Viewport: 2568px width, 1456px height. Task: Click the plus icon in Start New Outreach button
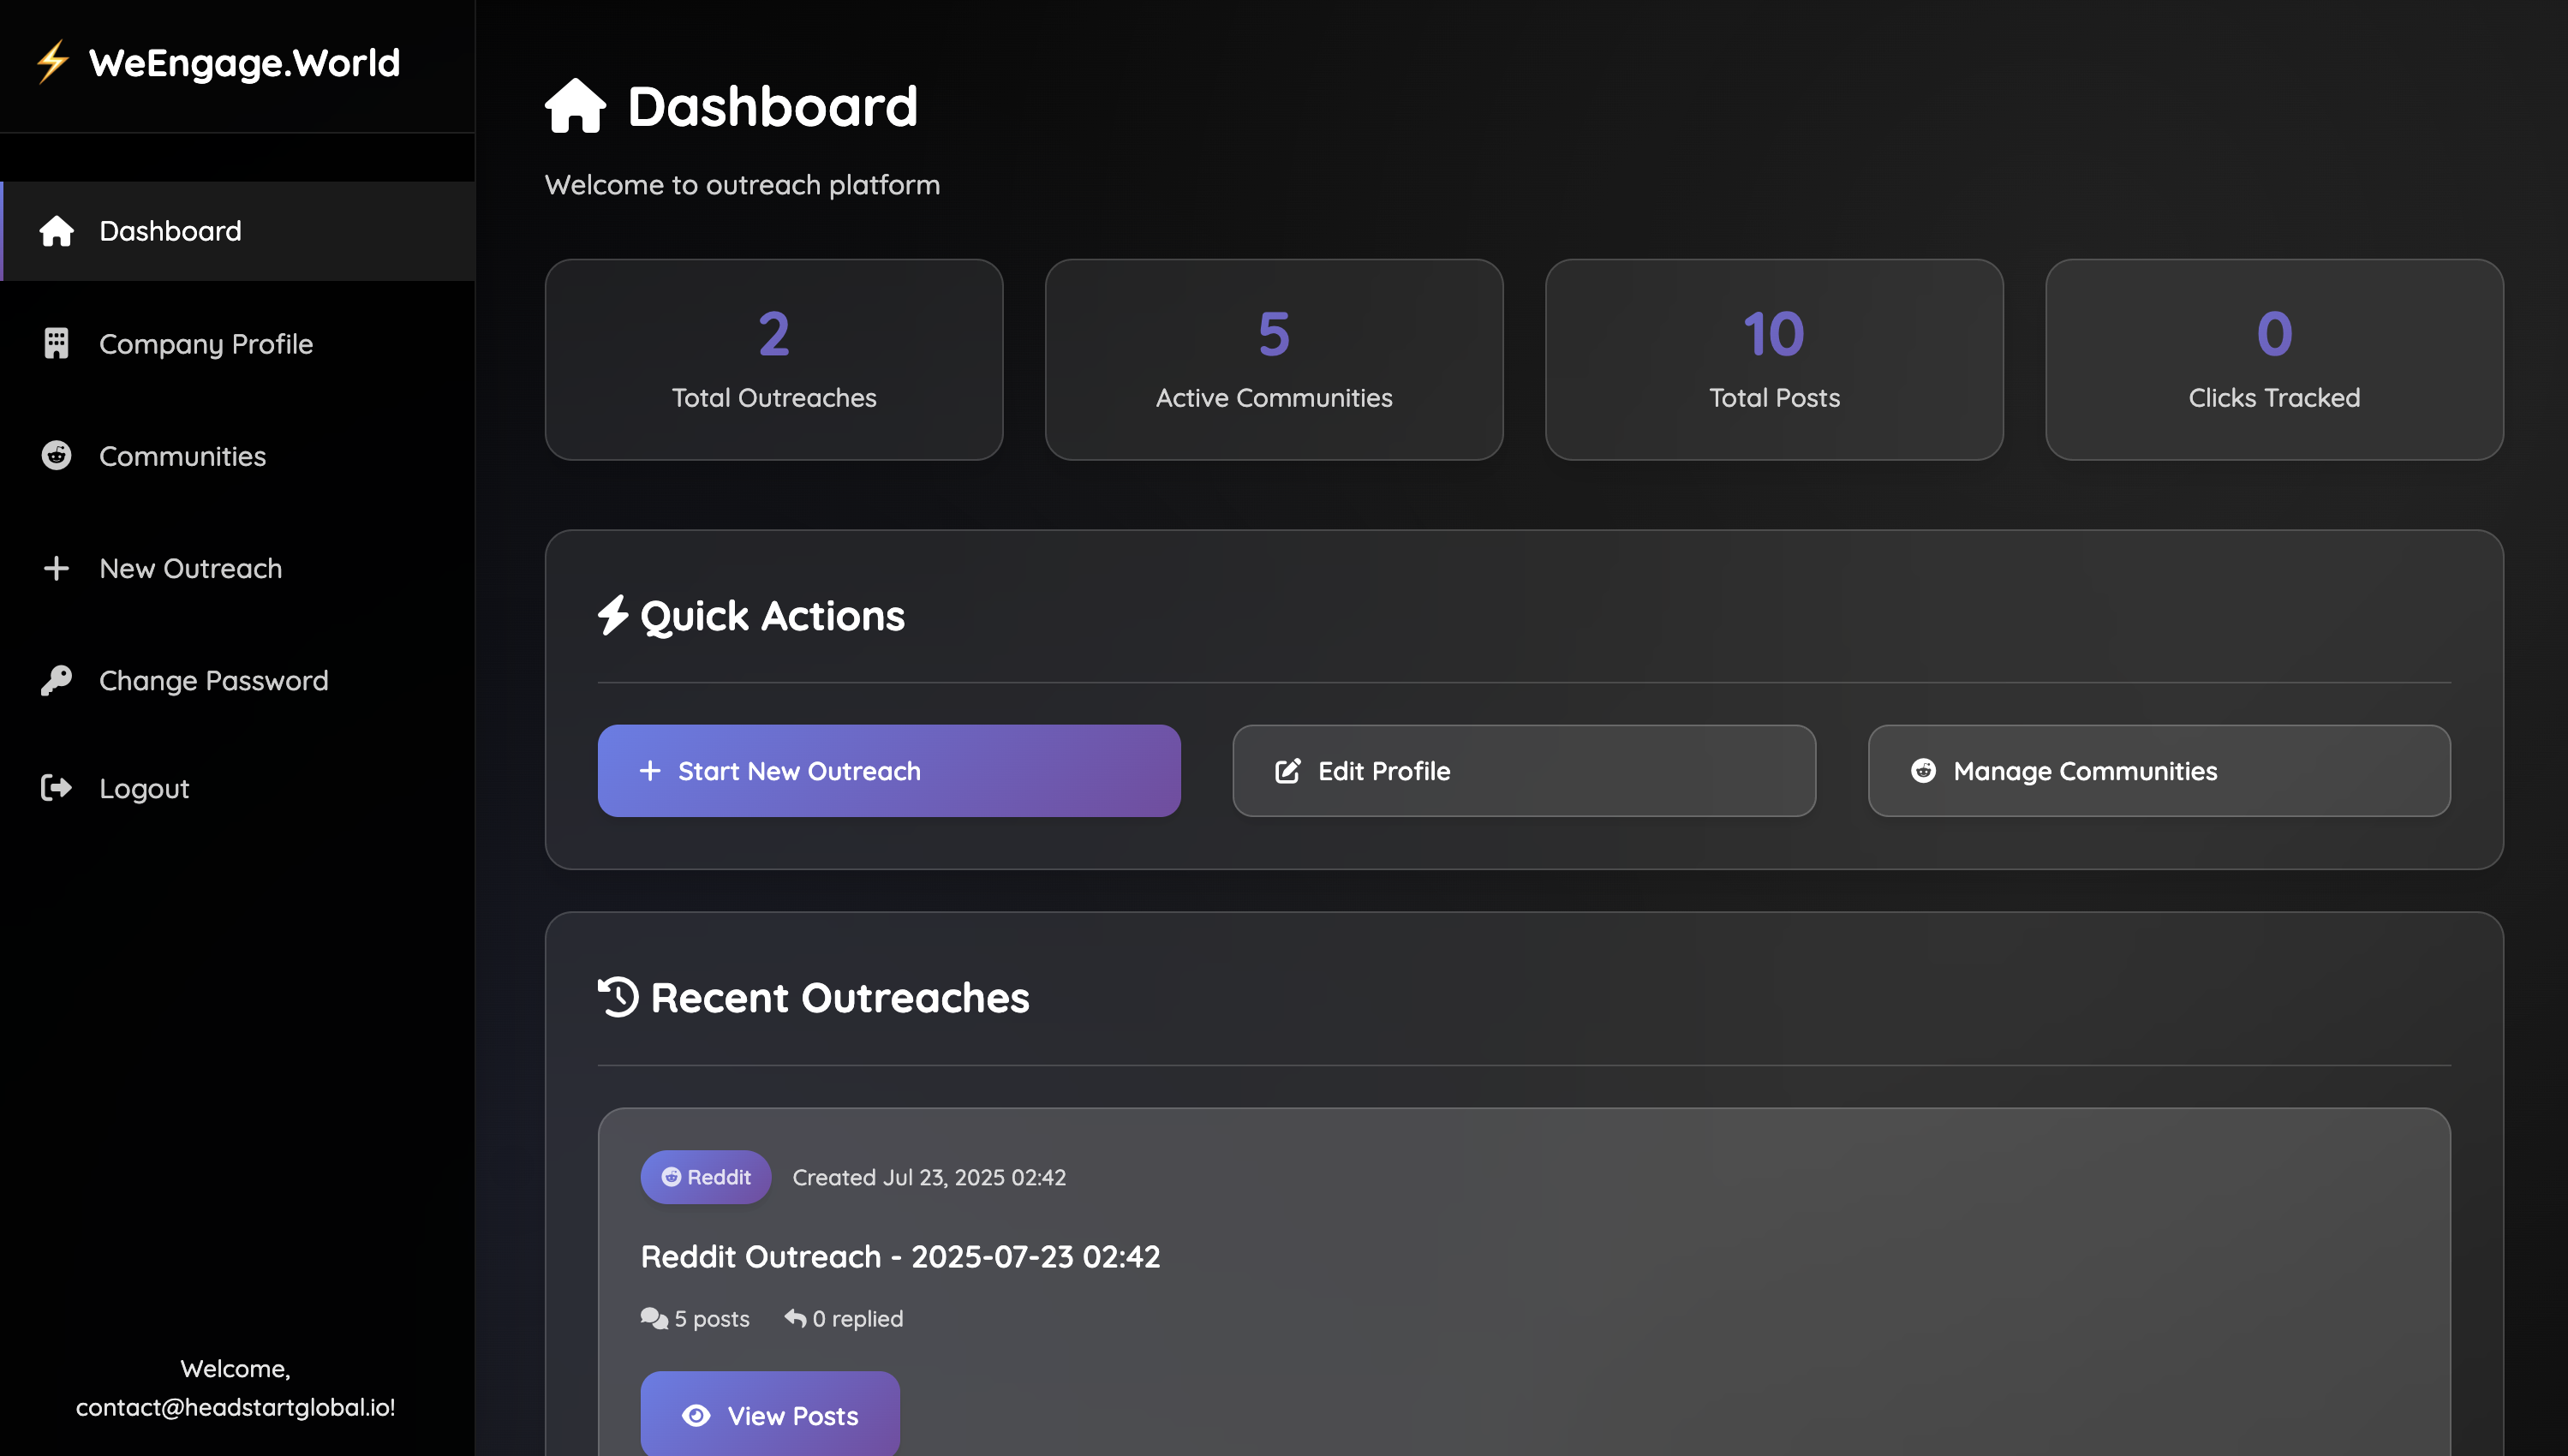coord(650,771)
